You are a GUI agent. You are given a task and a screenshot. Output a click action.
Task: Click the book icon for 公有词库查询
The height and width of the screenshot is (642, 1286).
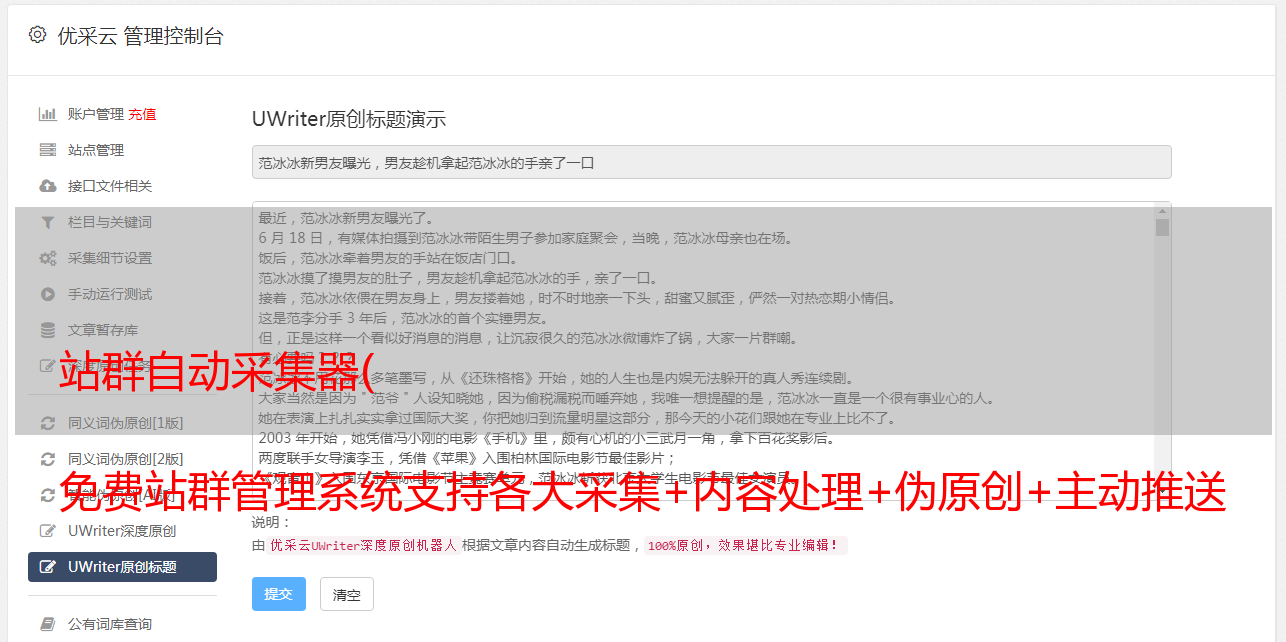[x=47, y=624]
